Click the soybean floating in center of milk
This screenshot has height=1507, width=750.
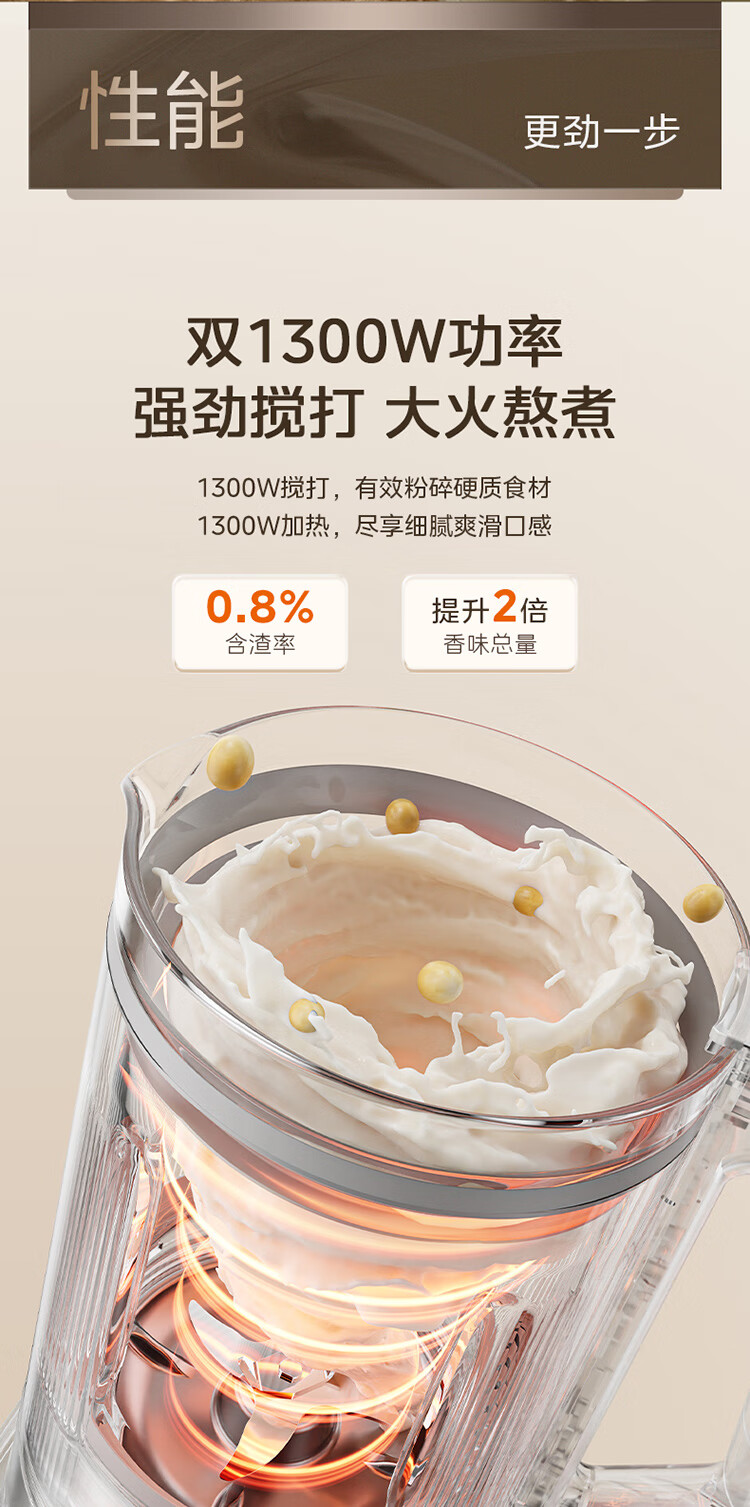(x=441, y=981)
